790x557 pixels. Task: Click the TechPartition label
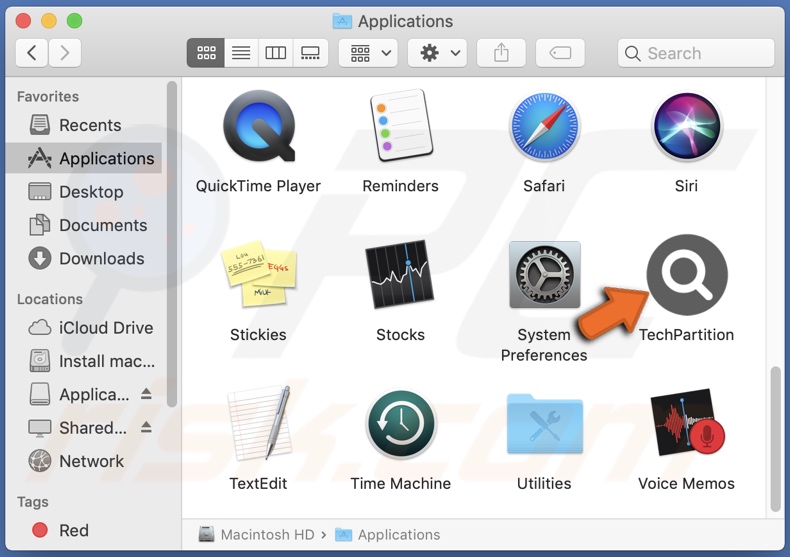(x=687, y=335)
